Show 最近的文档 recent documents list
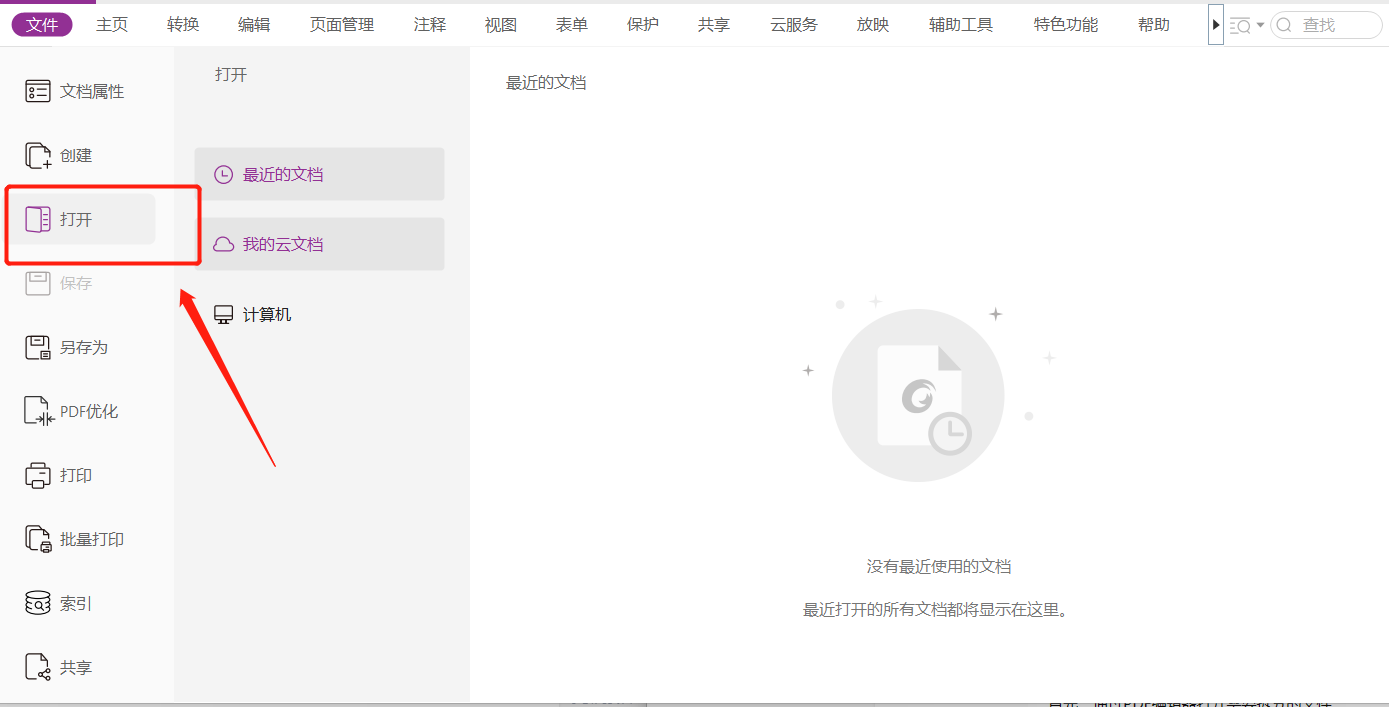 (x=320, y=174)
